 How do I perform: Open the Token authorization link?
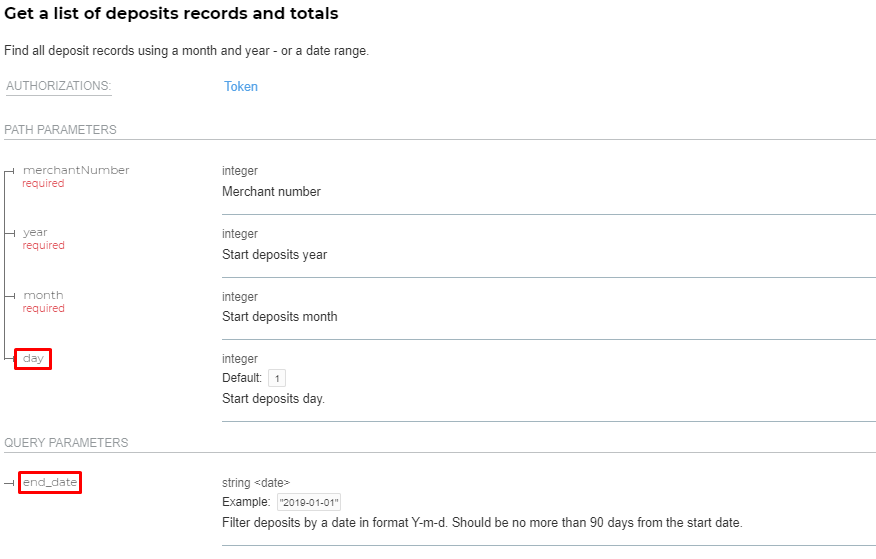coord(241,87)
